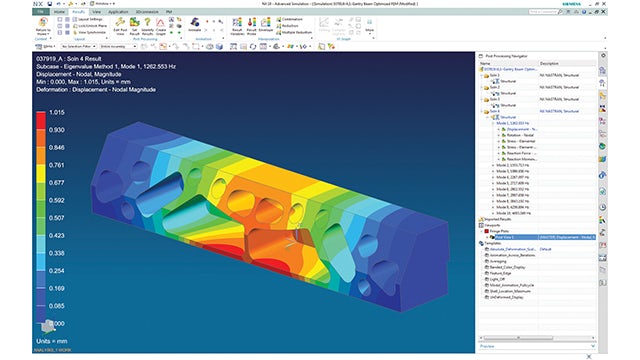Select the Results ribbon tab
The width and height of the screenshot is (640, 360).
pyautogui.click(x=78, y=12)
